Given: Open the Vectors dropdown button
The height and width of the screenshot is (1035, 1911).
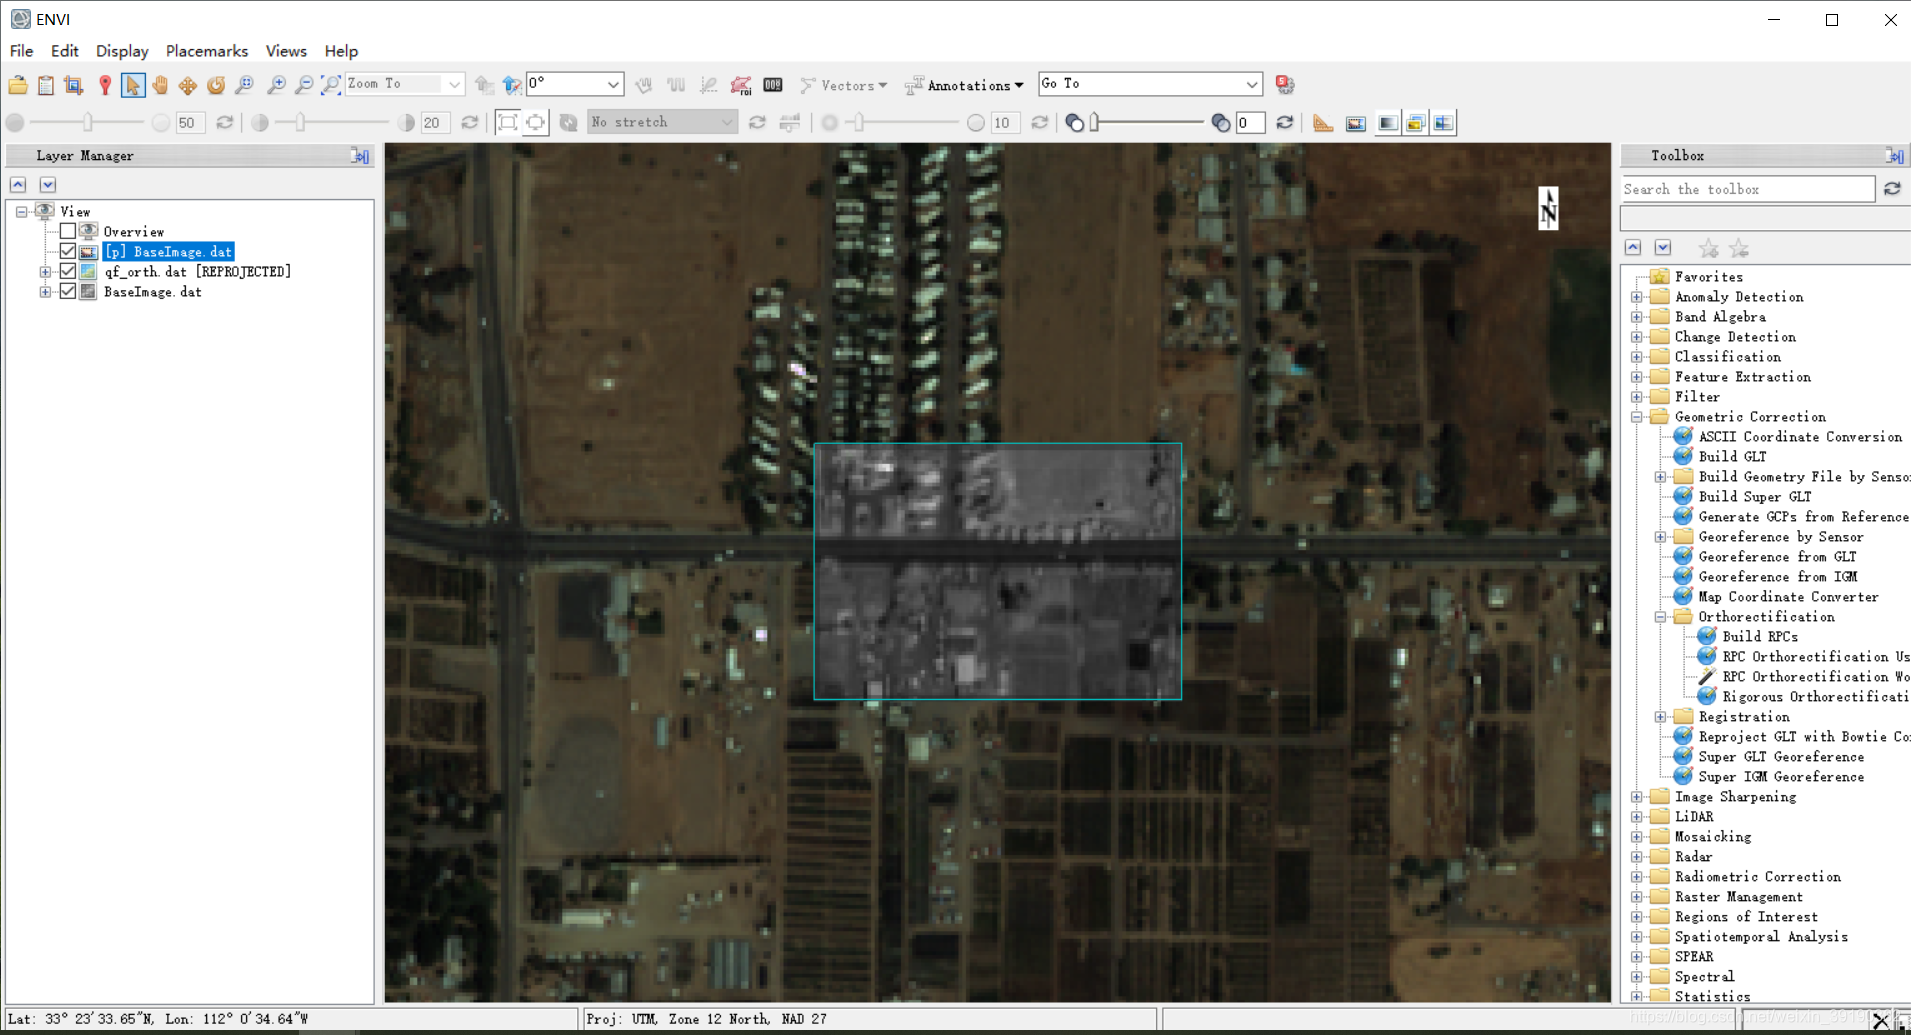Looking at the screenshot, I should 844,85.
